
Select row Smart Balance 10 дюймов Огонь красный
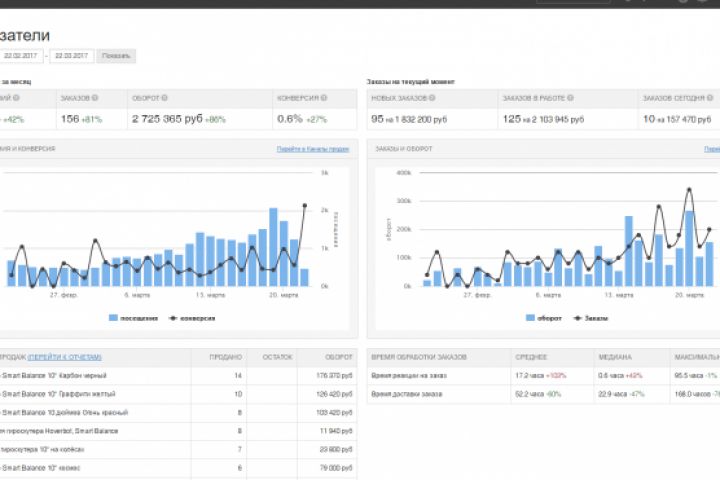coord(178,412)
